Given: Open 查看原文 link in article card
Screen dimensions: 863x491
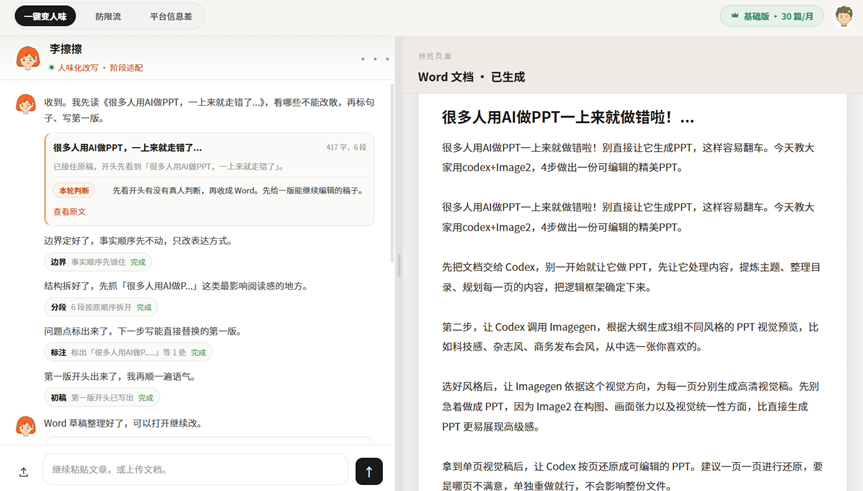Looking at the screenshot, I should point(69,211).
